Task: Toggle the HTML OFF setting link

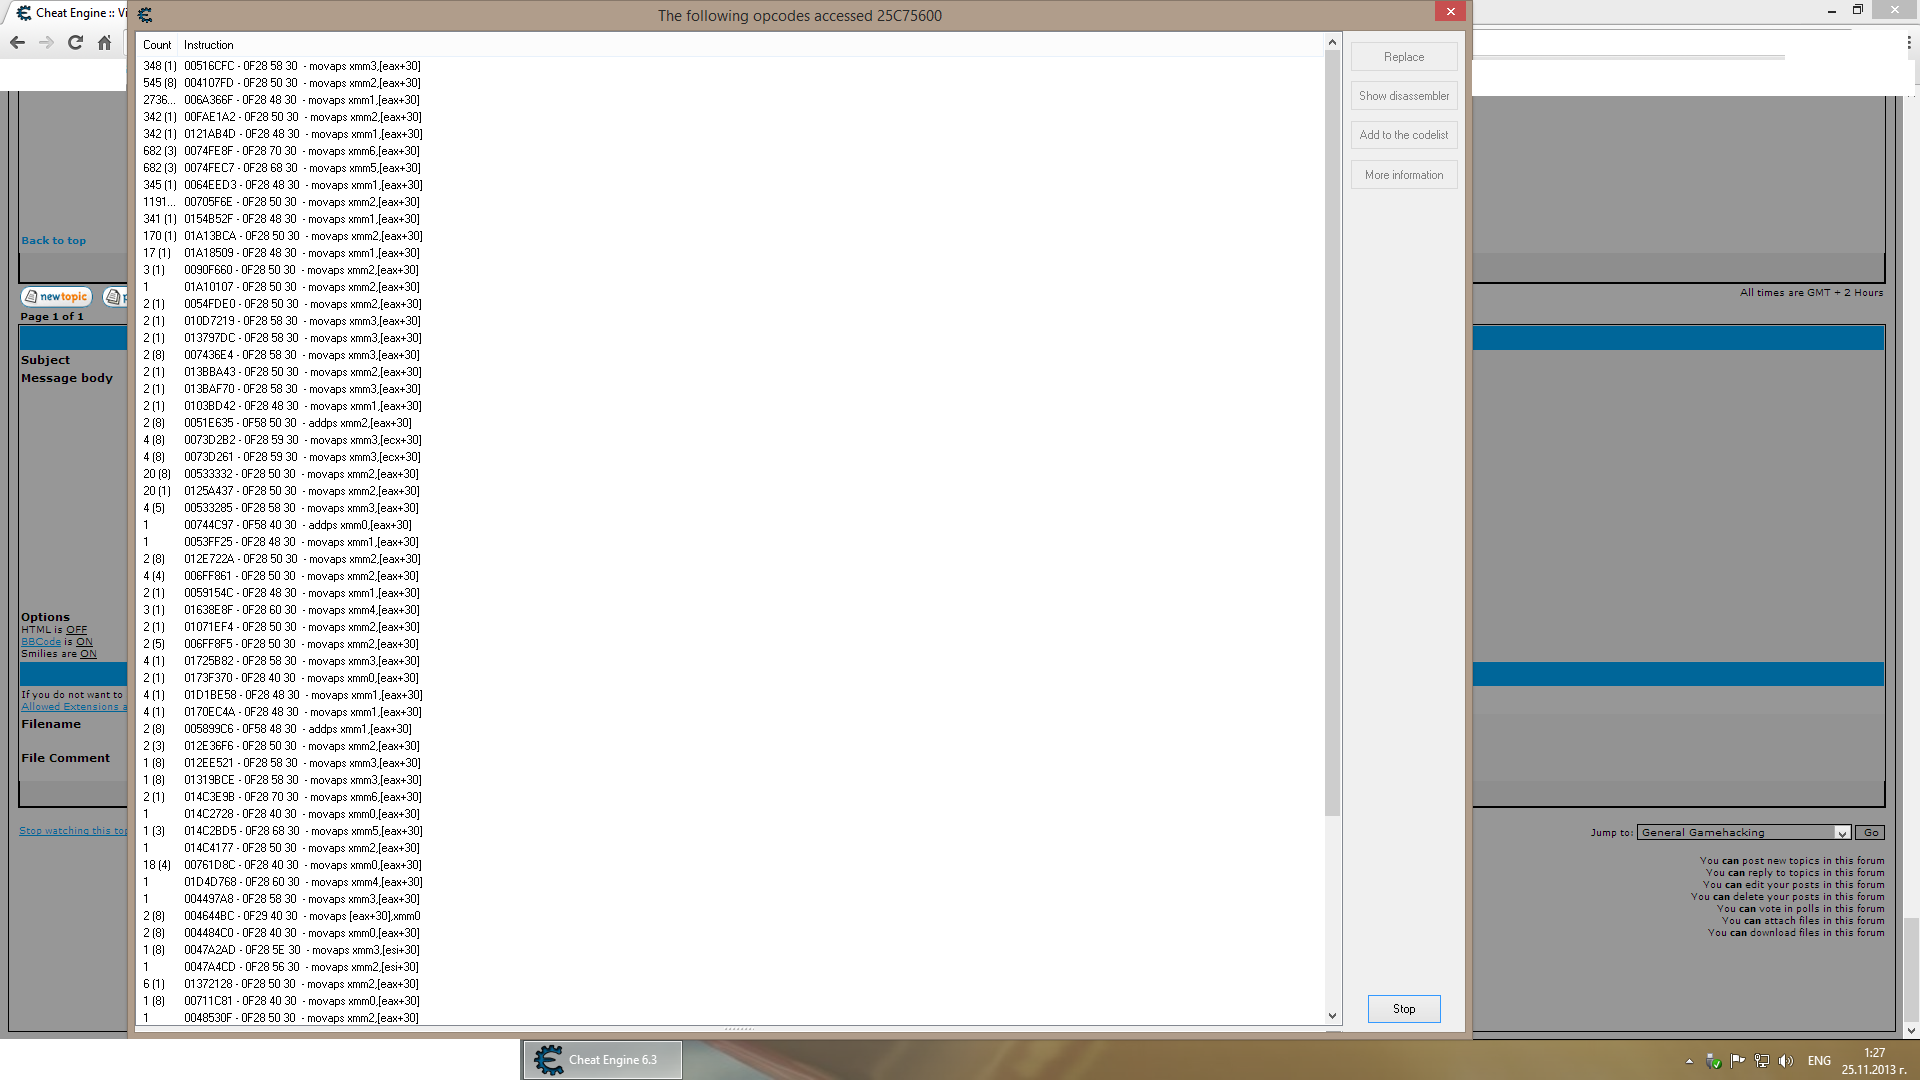Action: tap(78, 629)
